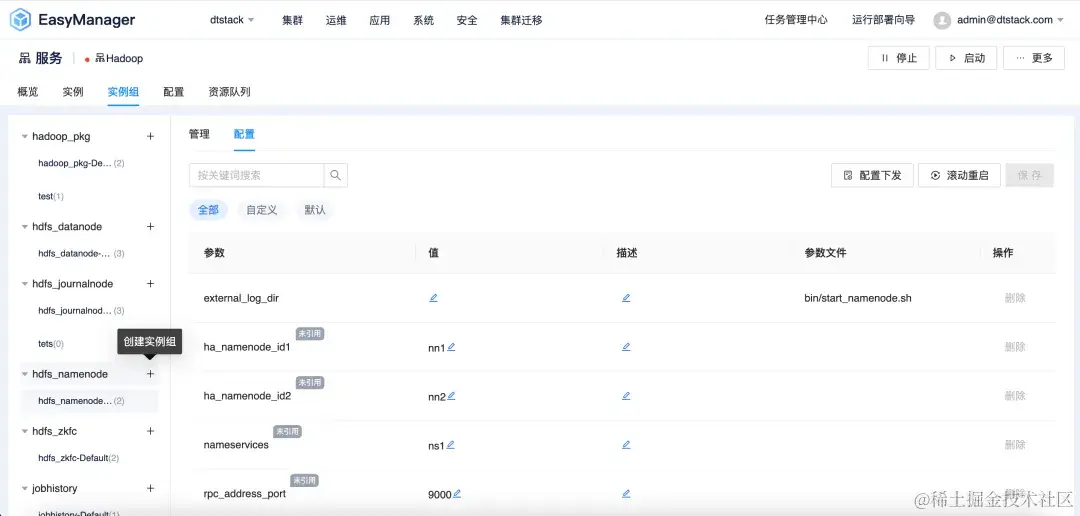Viewport: 1080px width, 516px height.
Task: Switch to the 管理 sub-tab
Action: click(x=199, y=134)
